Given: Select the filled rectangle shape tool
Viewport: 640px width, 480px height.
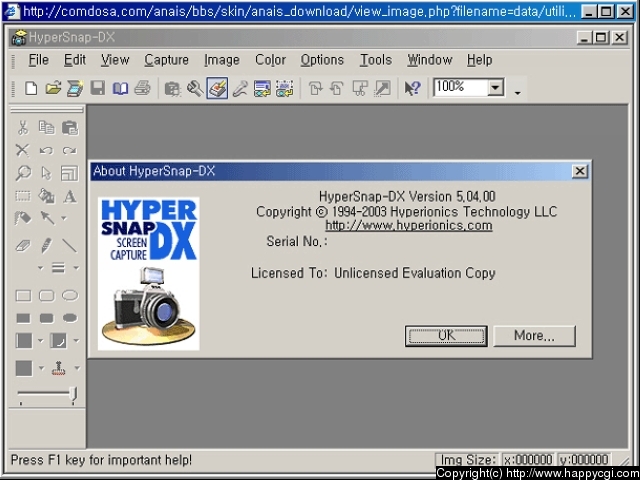Looking at the screenshot, I should pos(23,318).
